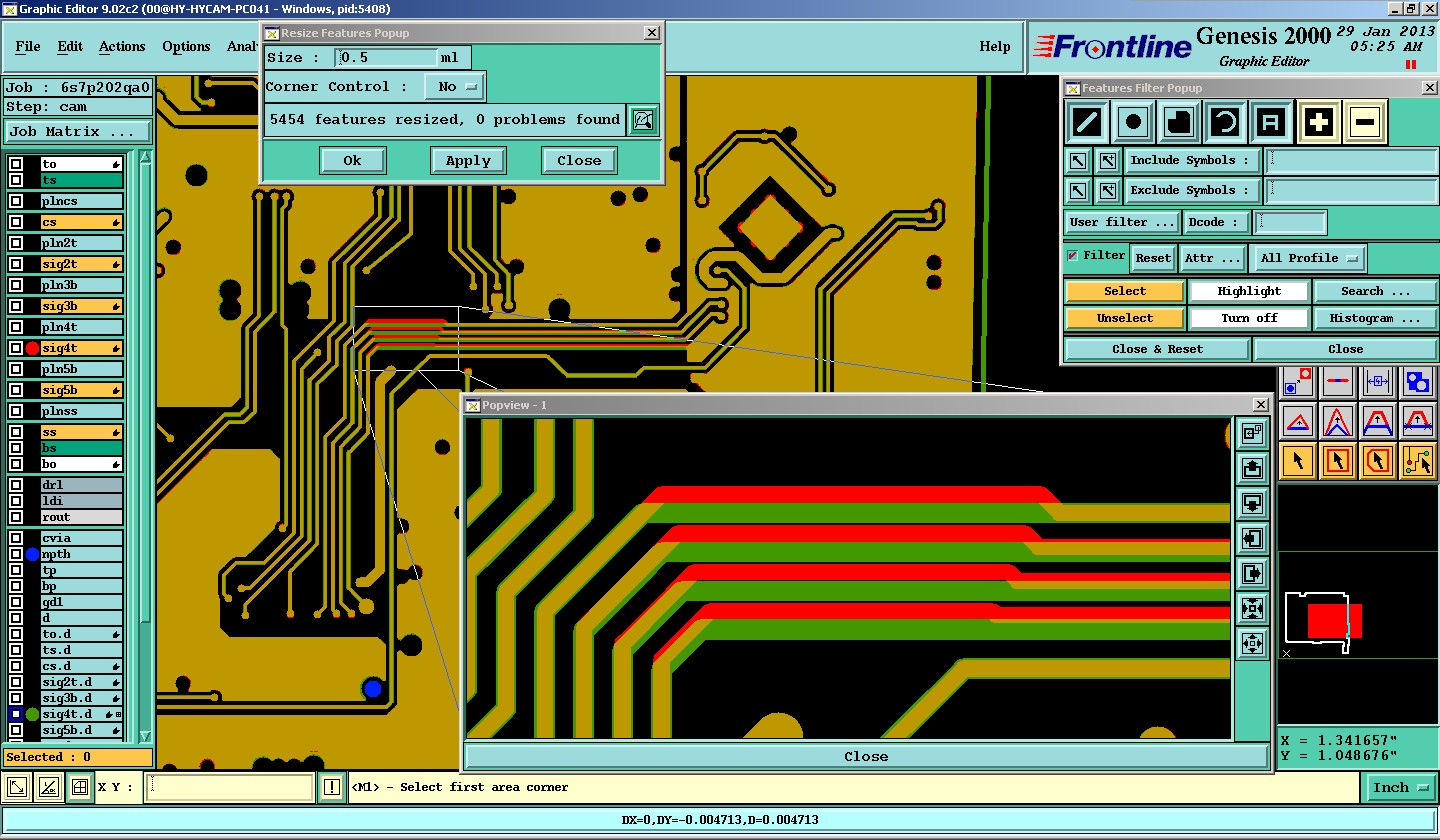Toggle text features filter icon
This screenshot has width=1440, height=840.
coord(1272,123)
